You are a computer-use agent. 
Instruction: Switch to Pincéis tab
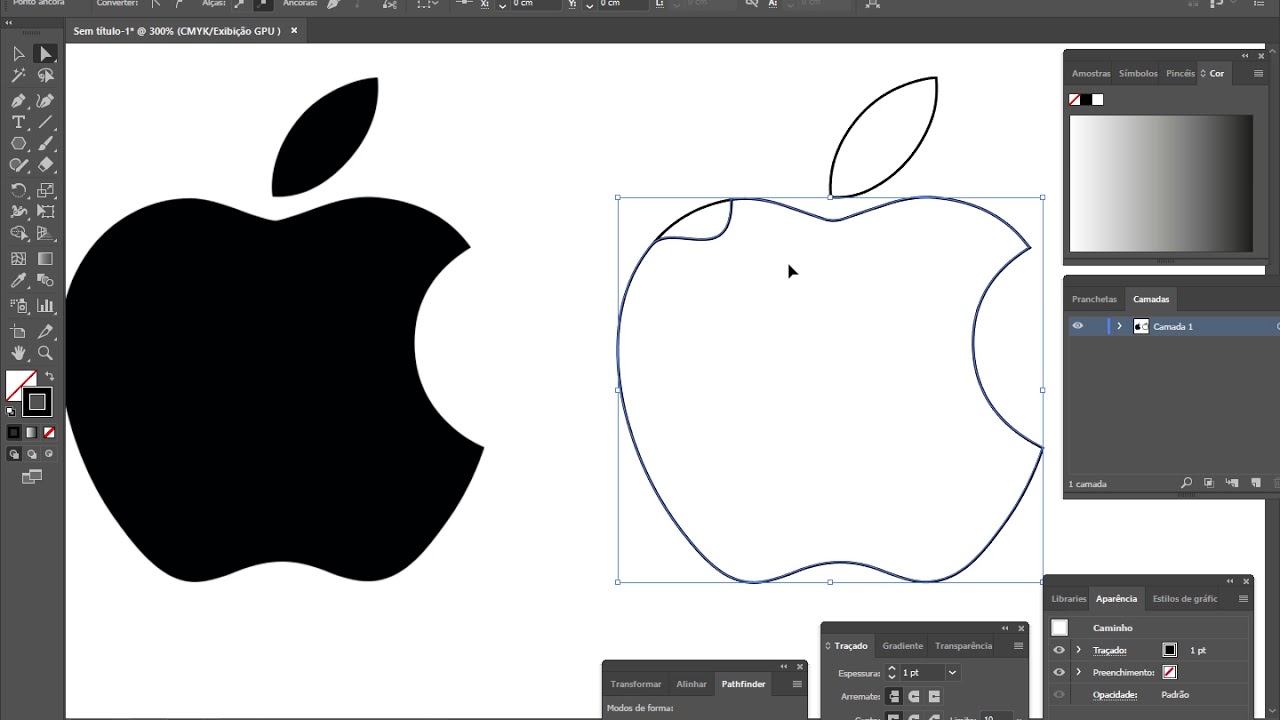tap(1180, 73)
